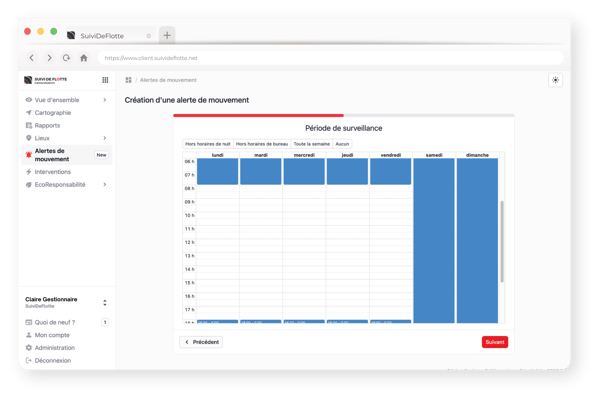Image resolution: width=600 pixels, height=399 pixels.
Task: Expand Vue d'ensemble chevron
Action: [105, 100]
